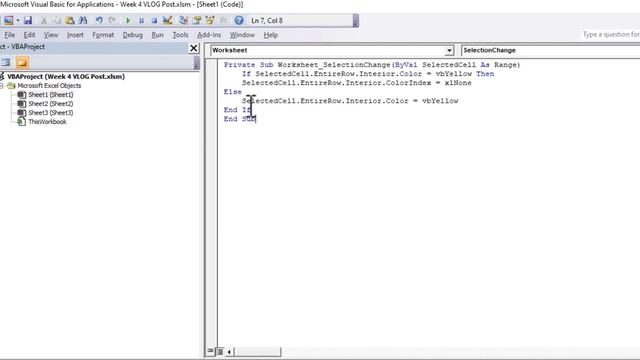This screenshot has height=360, width=640.
Task: Click the Redo arrow icon
Action: coord(112,20)
